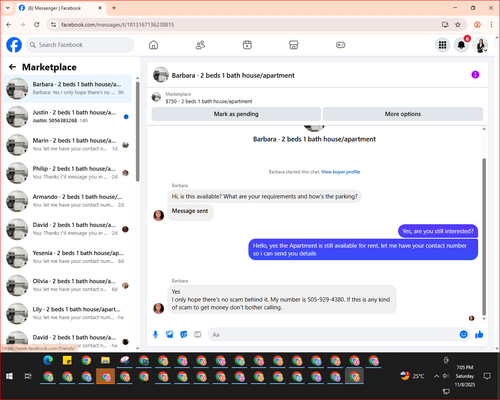
Task: Click the chat messages scrollbar
Action: point(484,237)
